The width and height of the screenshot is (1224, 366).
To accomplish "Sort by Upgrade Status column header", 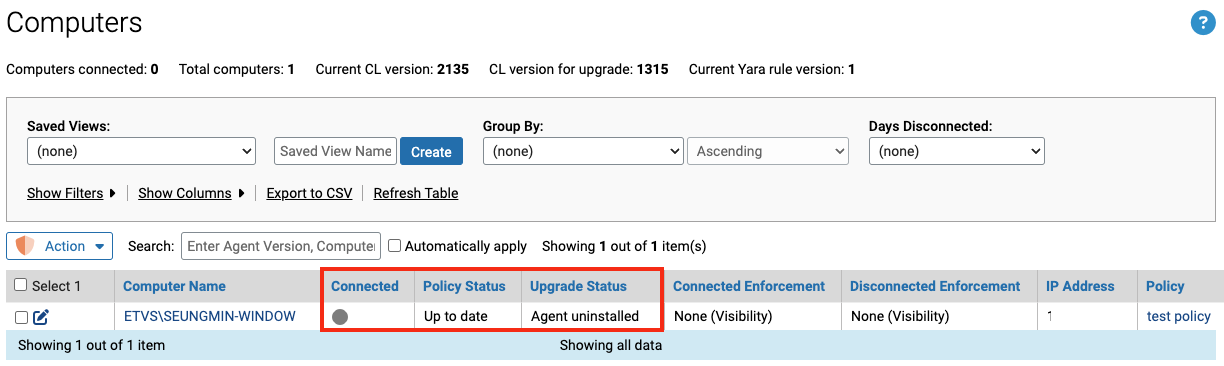I will tap(578, 286).
